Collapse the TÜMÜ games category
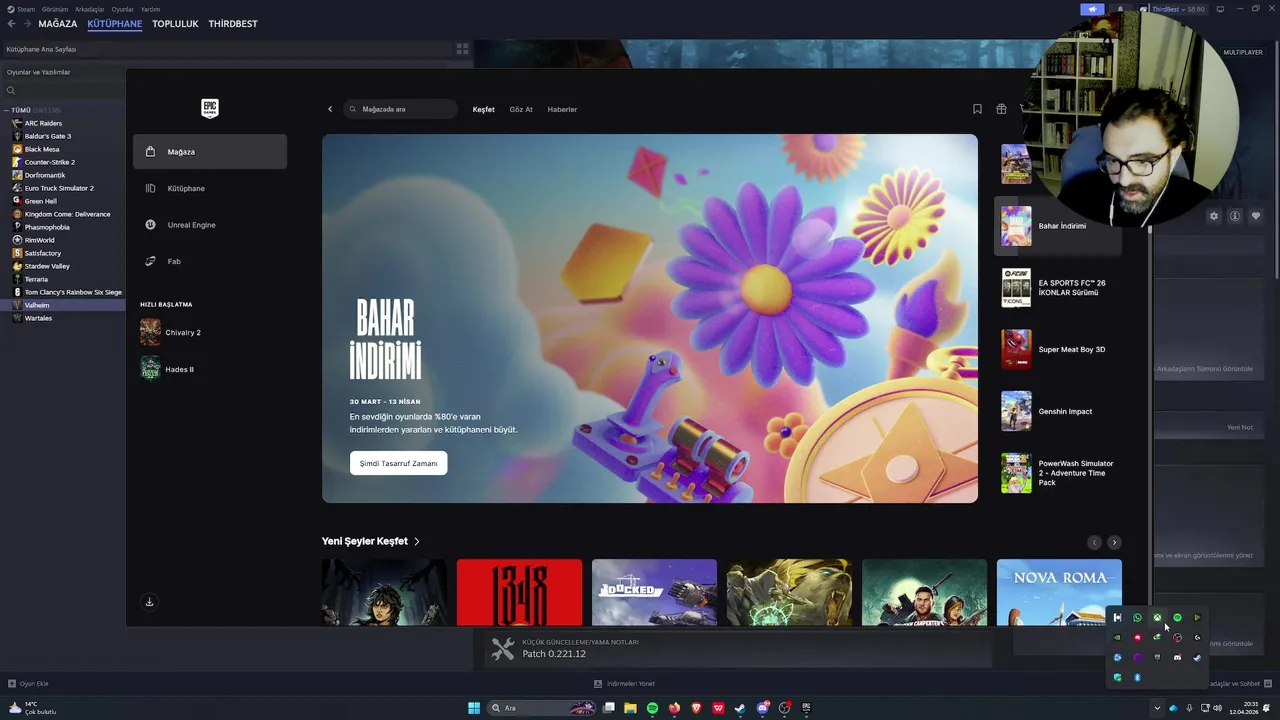 click(6, 110)
